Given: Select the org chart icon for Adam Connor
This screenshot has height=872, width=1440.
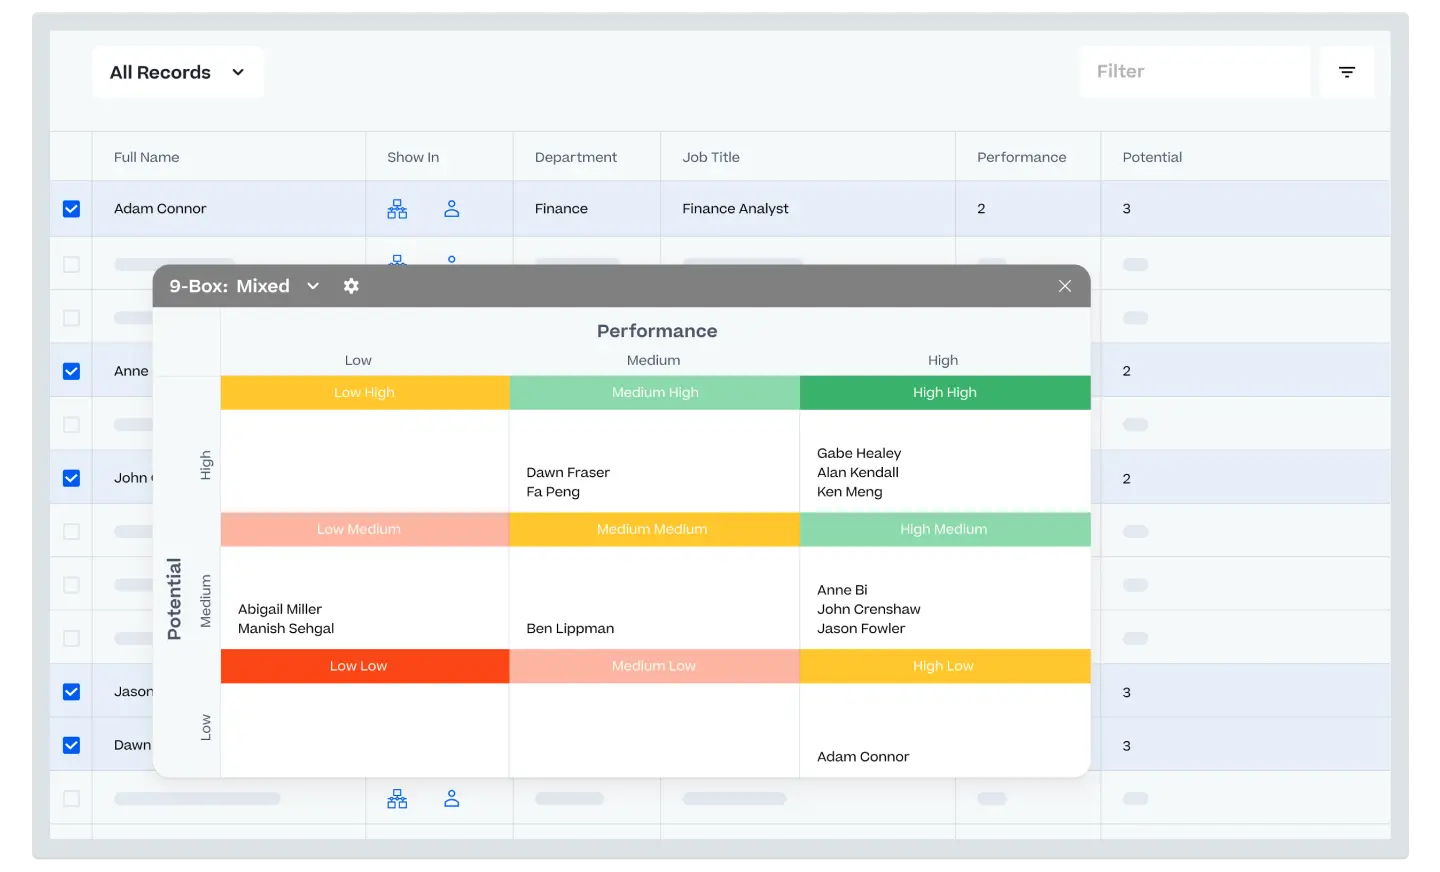Looking at the screenshot, I should coord(397,209).
